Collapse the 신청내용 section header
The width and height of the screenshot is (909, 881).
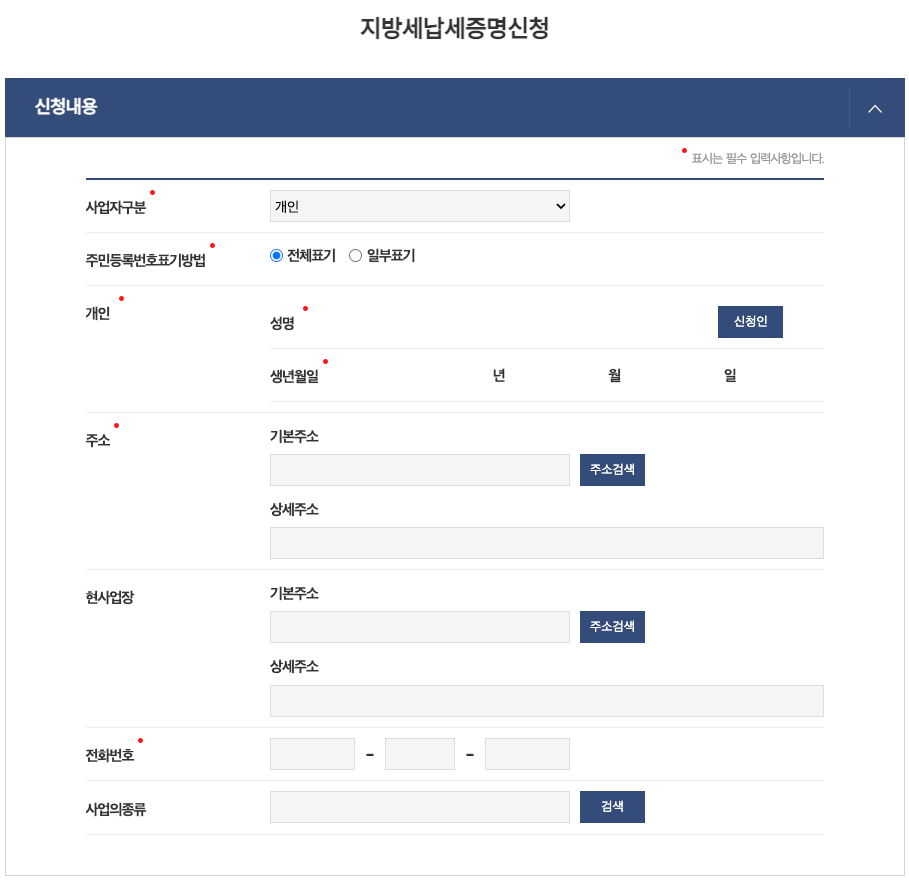pos(875,108)
